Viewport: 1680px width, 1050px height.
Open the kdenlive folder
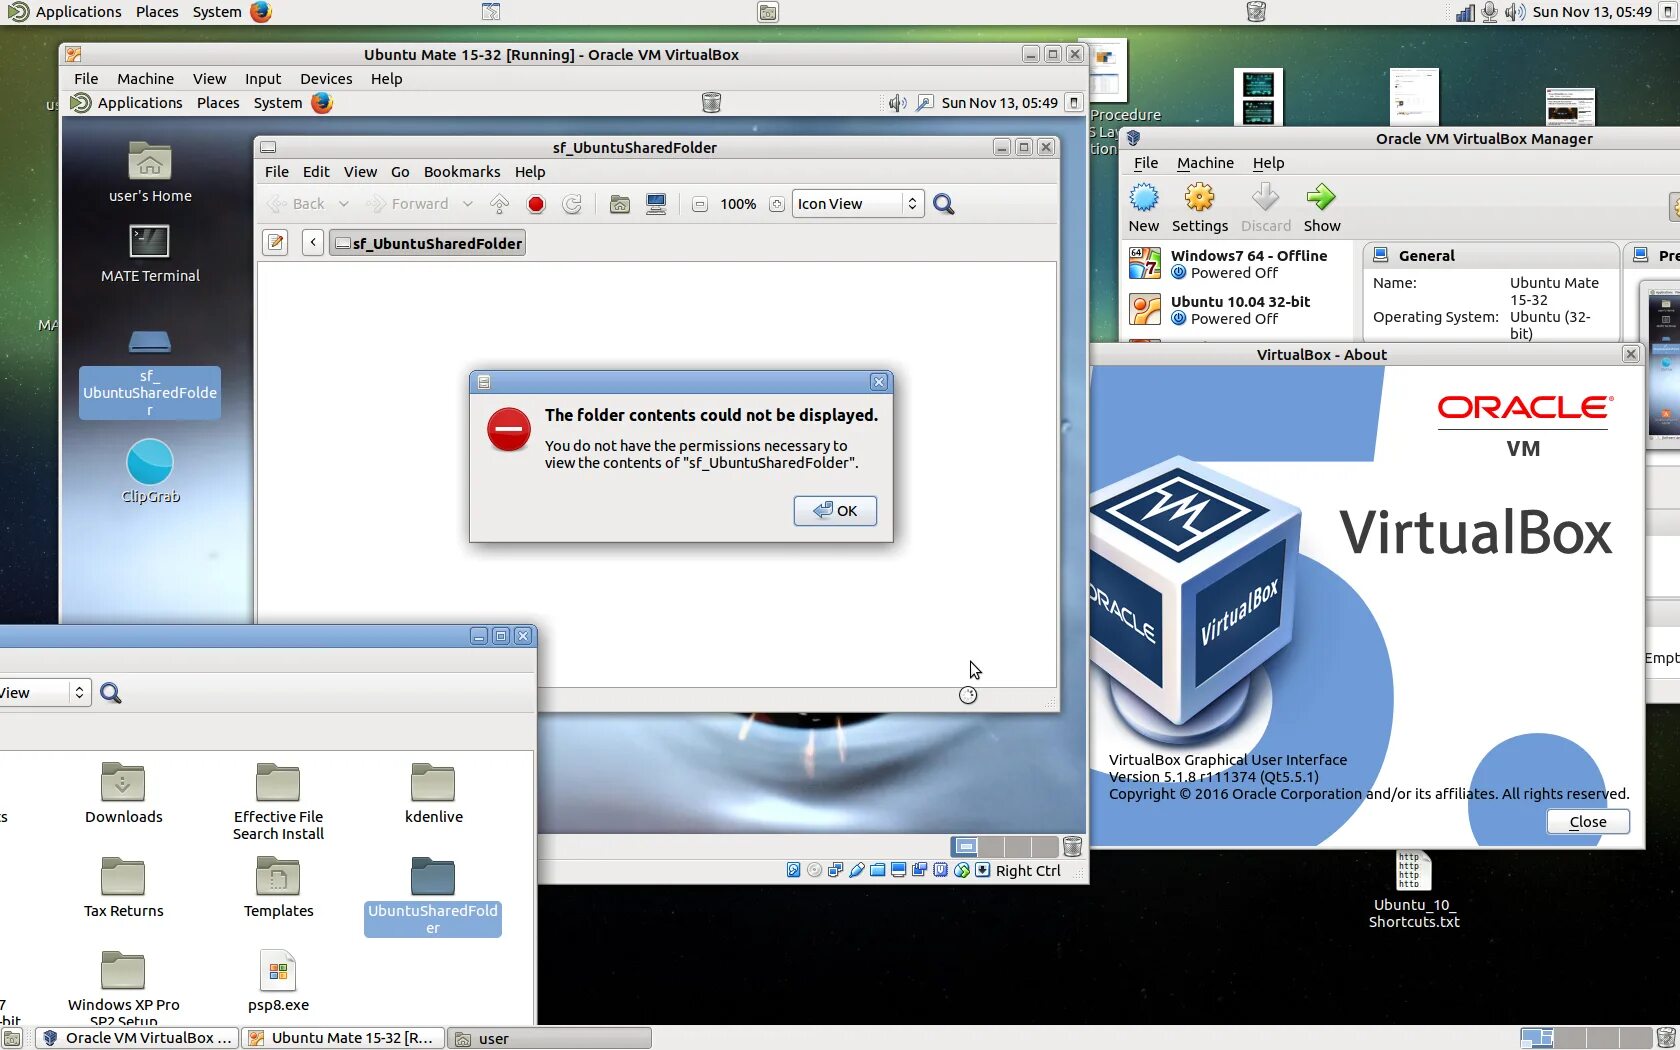pos(433,792)
